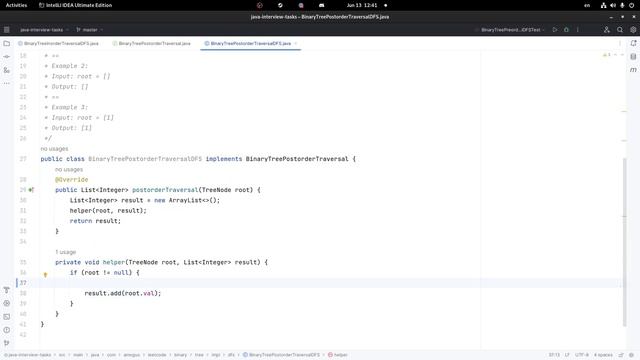Open IDE settings gear
This screenshot has width=640, height=360.
click(633, 30)
